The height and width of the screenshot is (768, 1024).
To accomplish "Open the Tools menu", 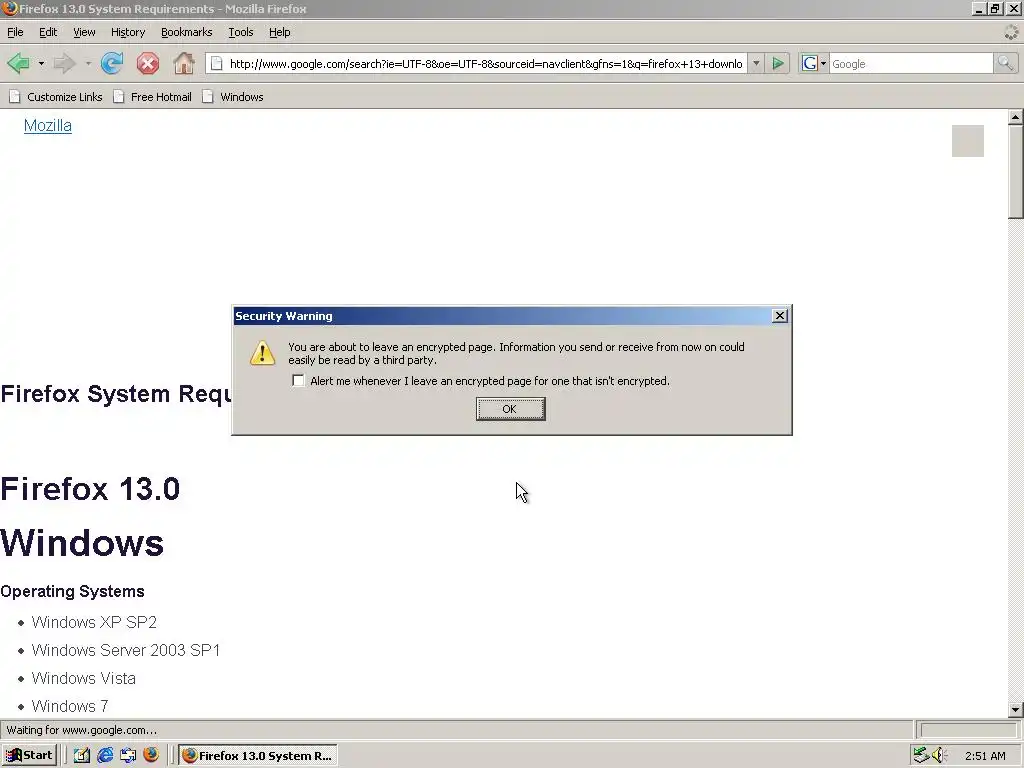I will pyautogui.click(x=240, y=32).
